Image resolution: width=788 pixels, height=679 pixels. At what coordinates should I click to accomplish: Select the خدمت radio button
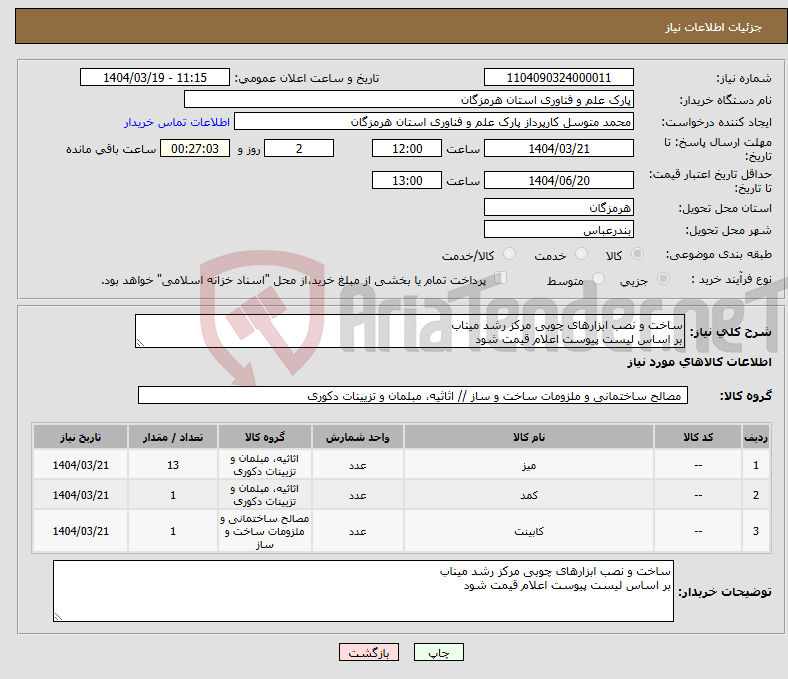click(581, 254)
